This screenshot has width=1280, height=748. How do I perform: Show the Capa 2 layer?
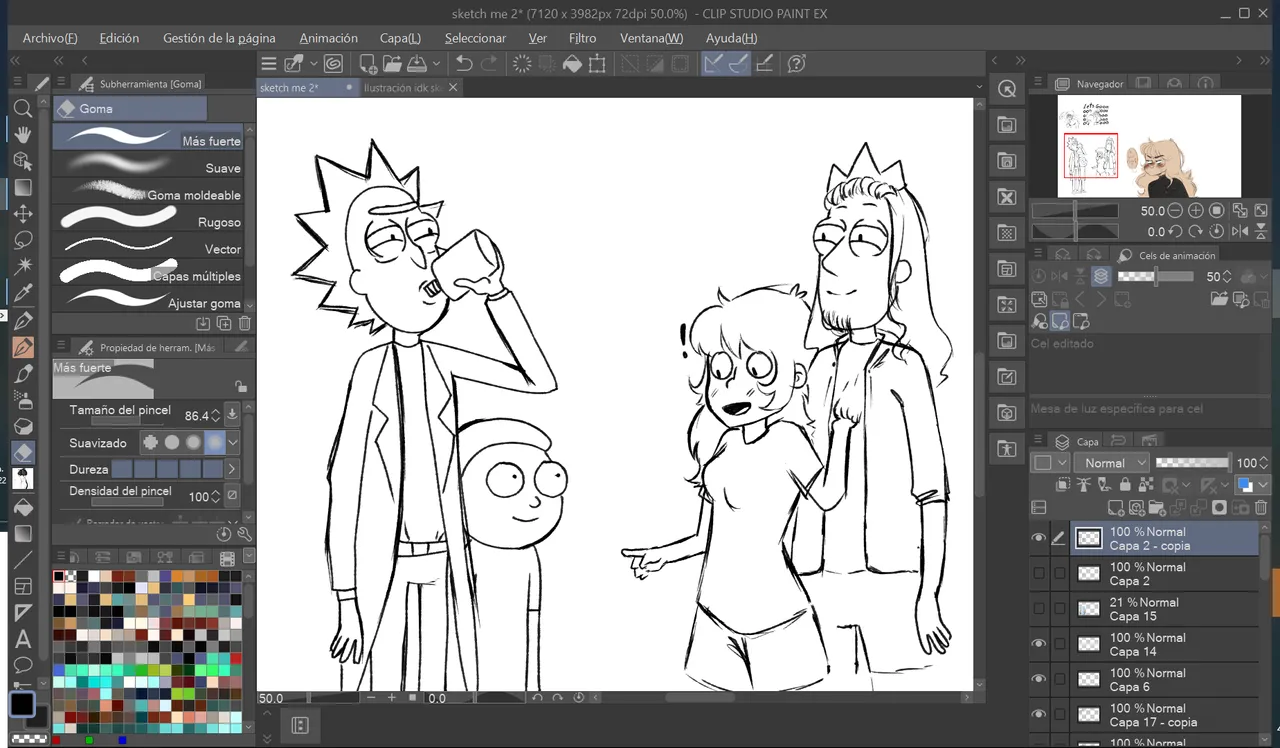pos(1039,573)
